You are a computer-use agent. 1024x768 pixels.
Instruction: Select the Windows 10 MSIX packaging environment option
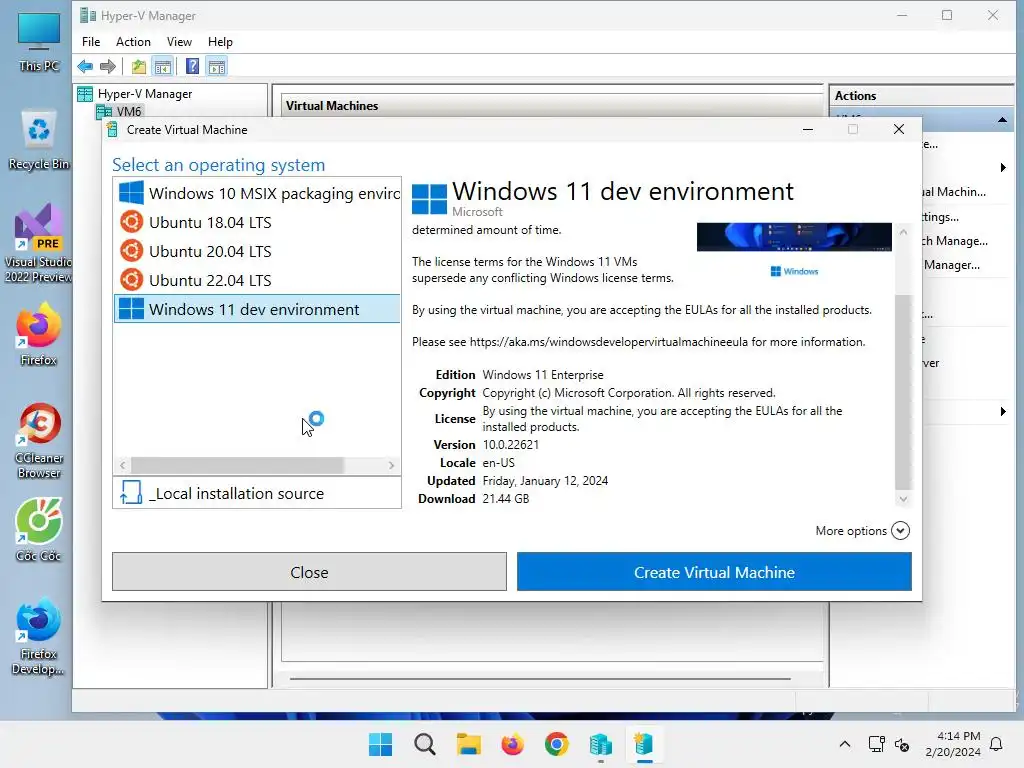(x=258, y=193)
